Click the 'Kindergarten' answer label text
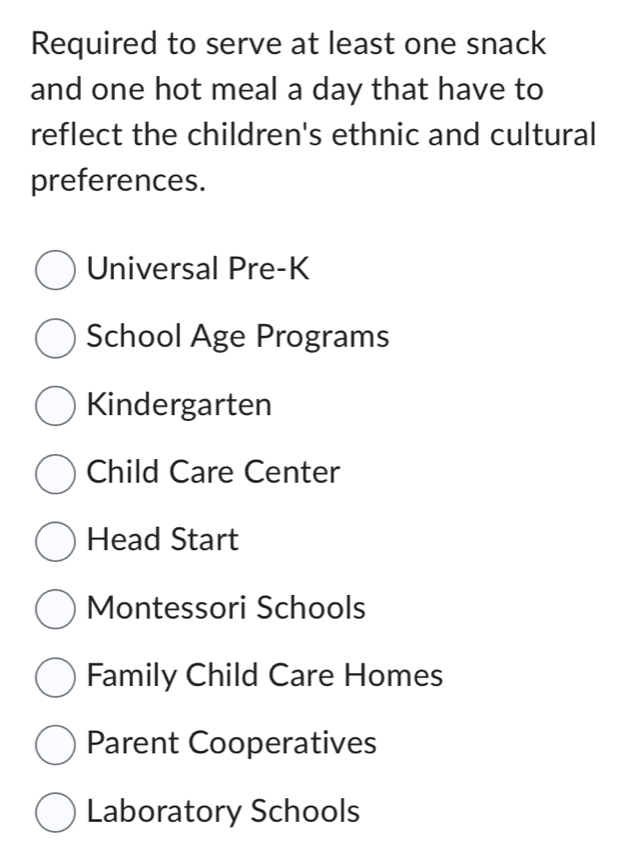Viewport: 623px width, 852px height. pos(179,405)
